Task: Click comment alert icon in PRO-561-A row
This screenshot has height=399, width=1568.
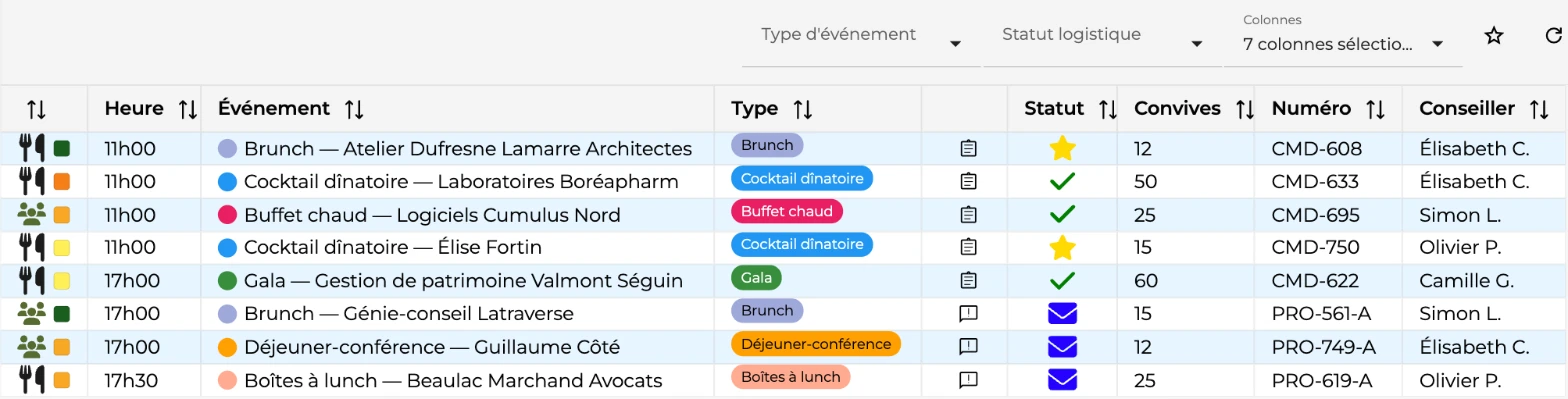Action: coord(967,314)
